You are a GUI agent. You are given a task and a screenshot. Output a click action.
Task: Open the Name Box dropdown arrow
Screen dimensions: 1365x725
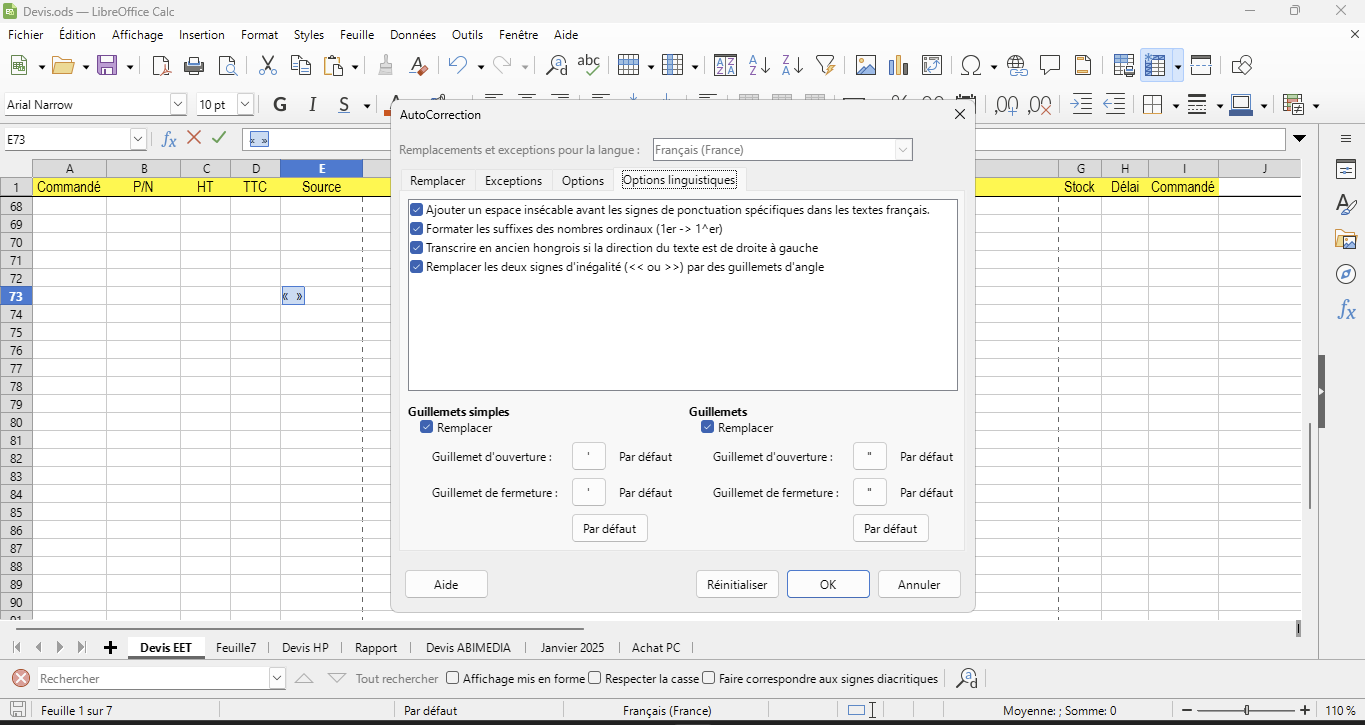[138, 139]
